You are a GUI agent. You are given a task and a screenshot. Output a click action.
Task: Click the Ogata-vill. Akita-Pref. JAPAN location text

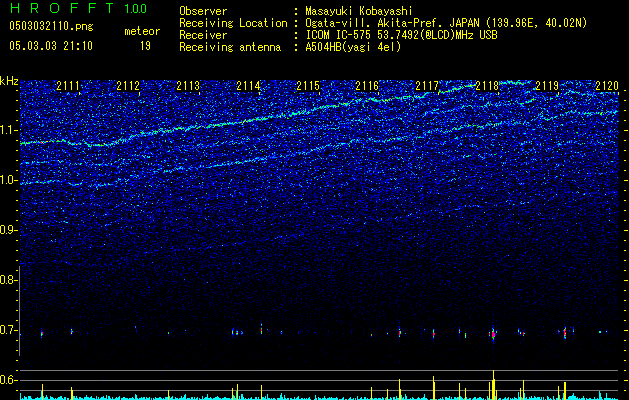[x=446, y=23]
